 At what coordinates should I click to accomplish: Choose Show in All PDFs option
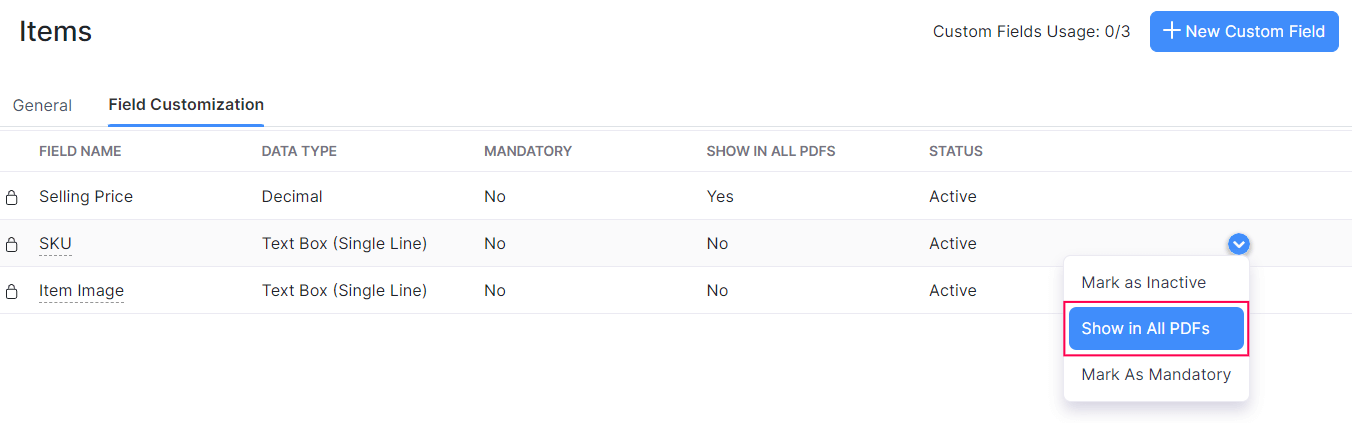(x=1156, y=329)
